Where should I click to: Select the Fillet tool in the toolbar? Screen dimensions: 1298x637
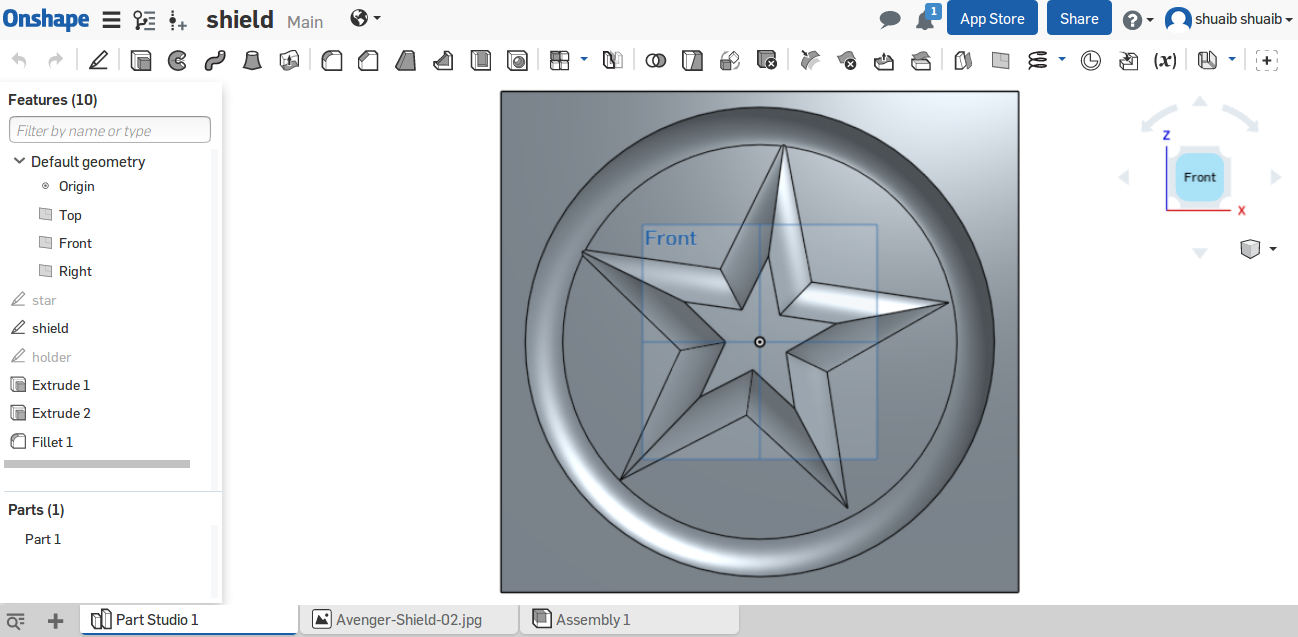click(332, 61)
